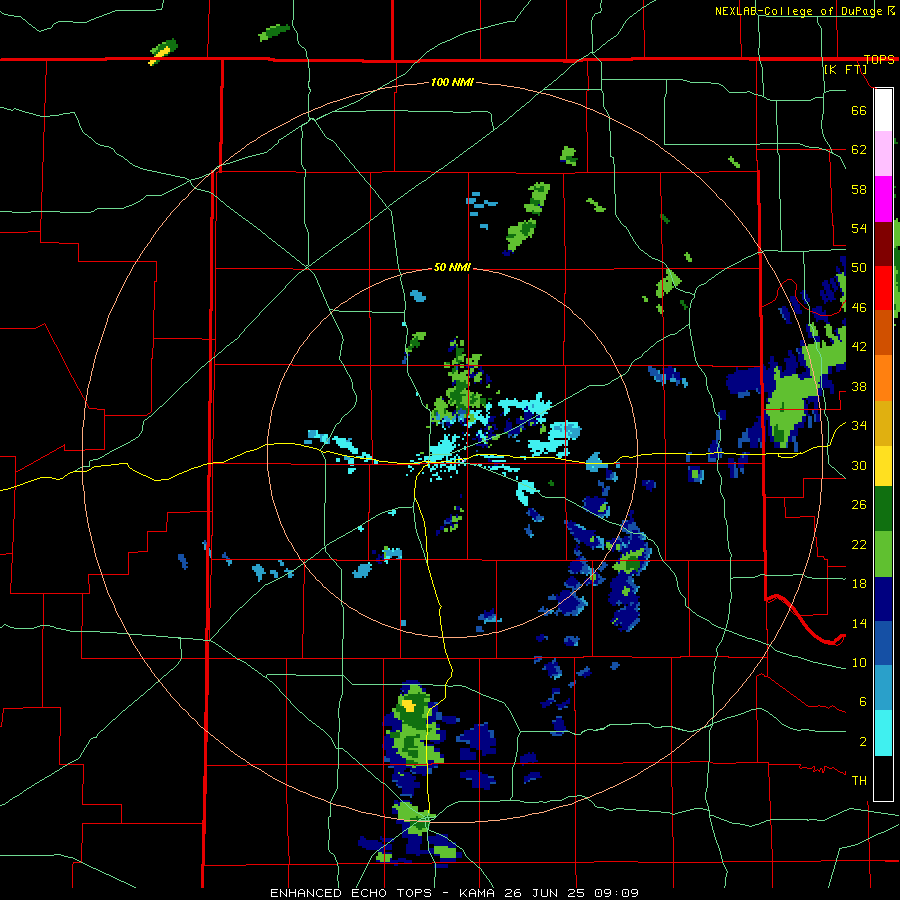The height and width of the screenshot is (900, 900).
Task: Click the 'NEXLAB-College of DuPage' credit text
Action: click(x=800, y=11)
